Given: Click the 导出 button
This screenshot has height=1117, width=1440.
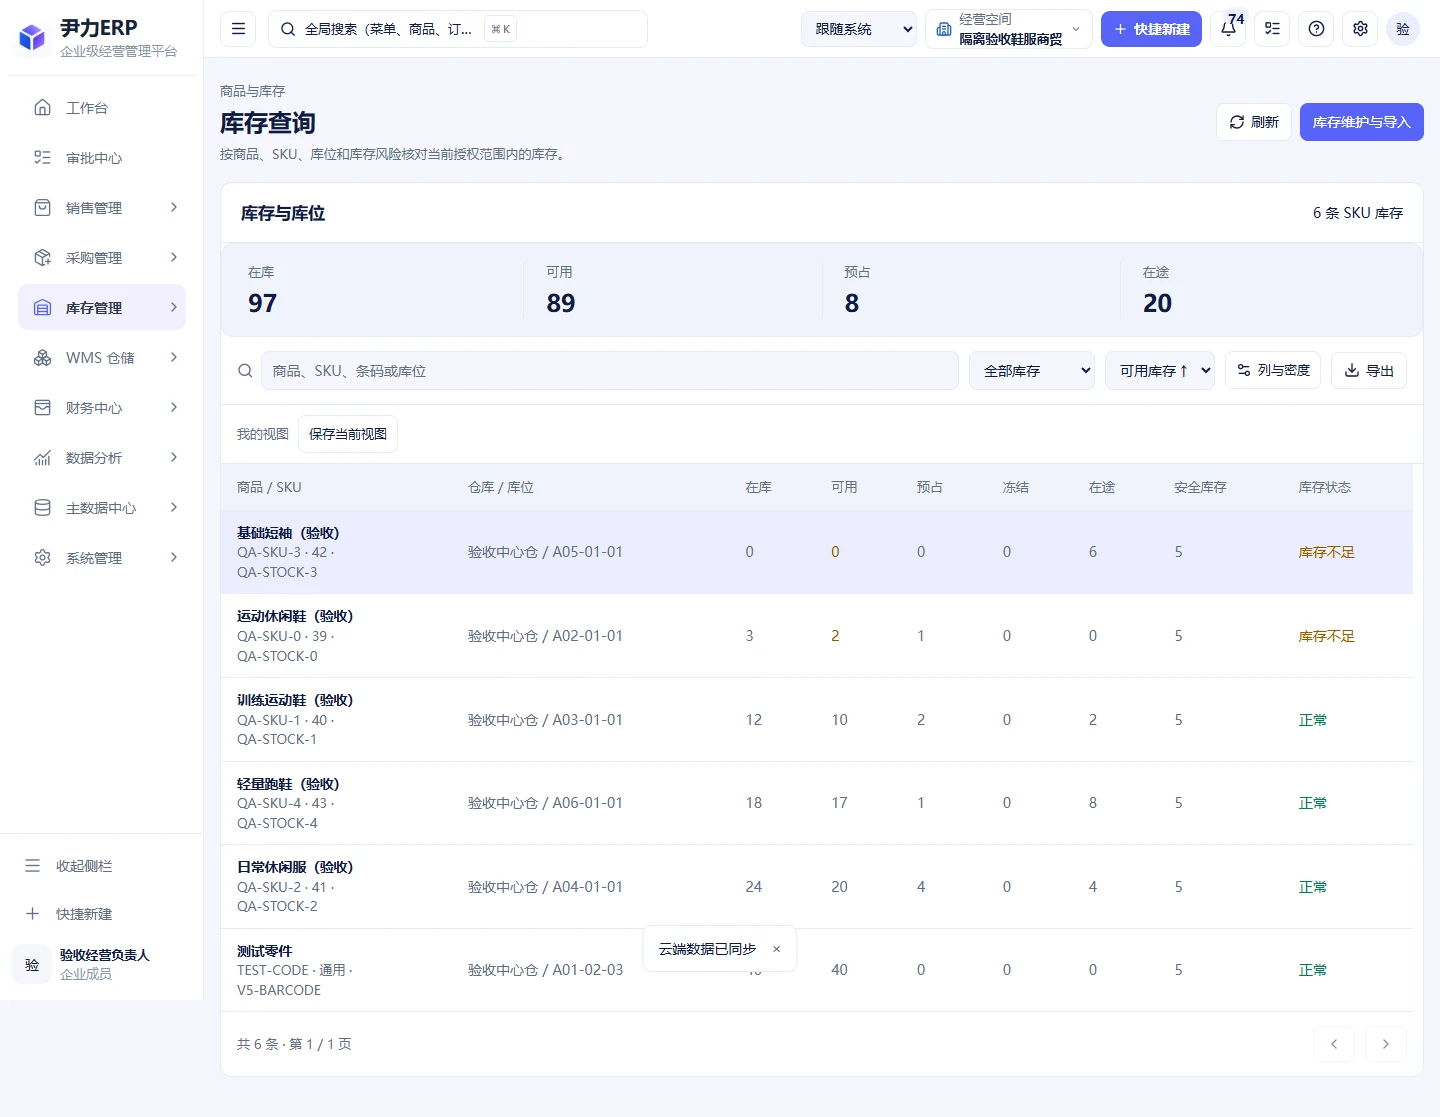Looking at the screenshot, I should tap(1369, 371).
